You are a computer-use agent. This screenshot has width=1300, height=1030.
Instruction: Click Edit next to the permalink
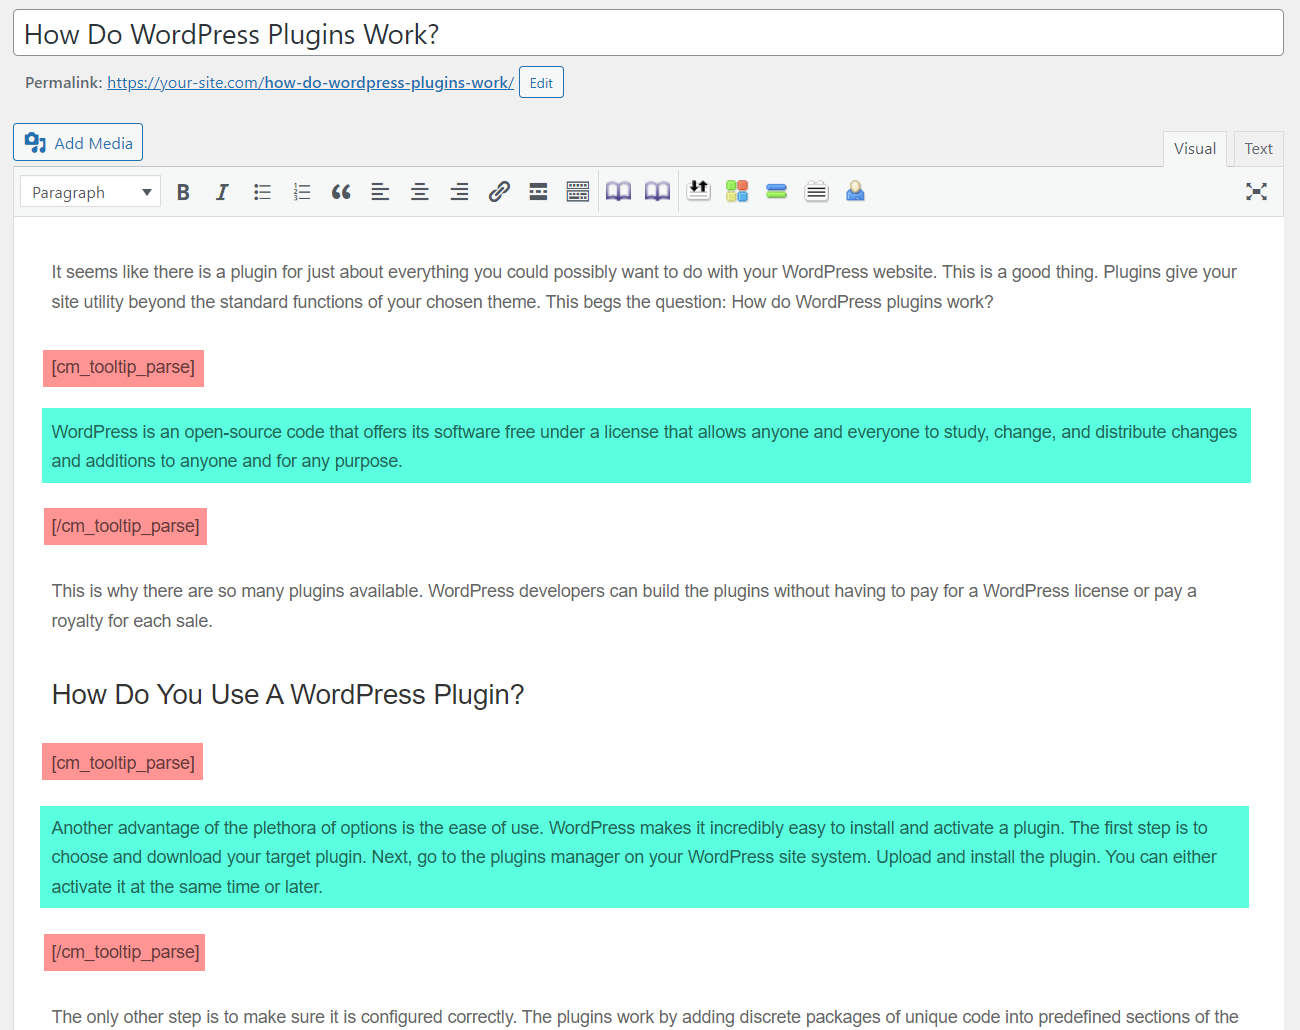tap(541, 82)
